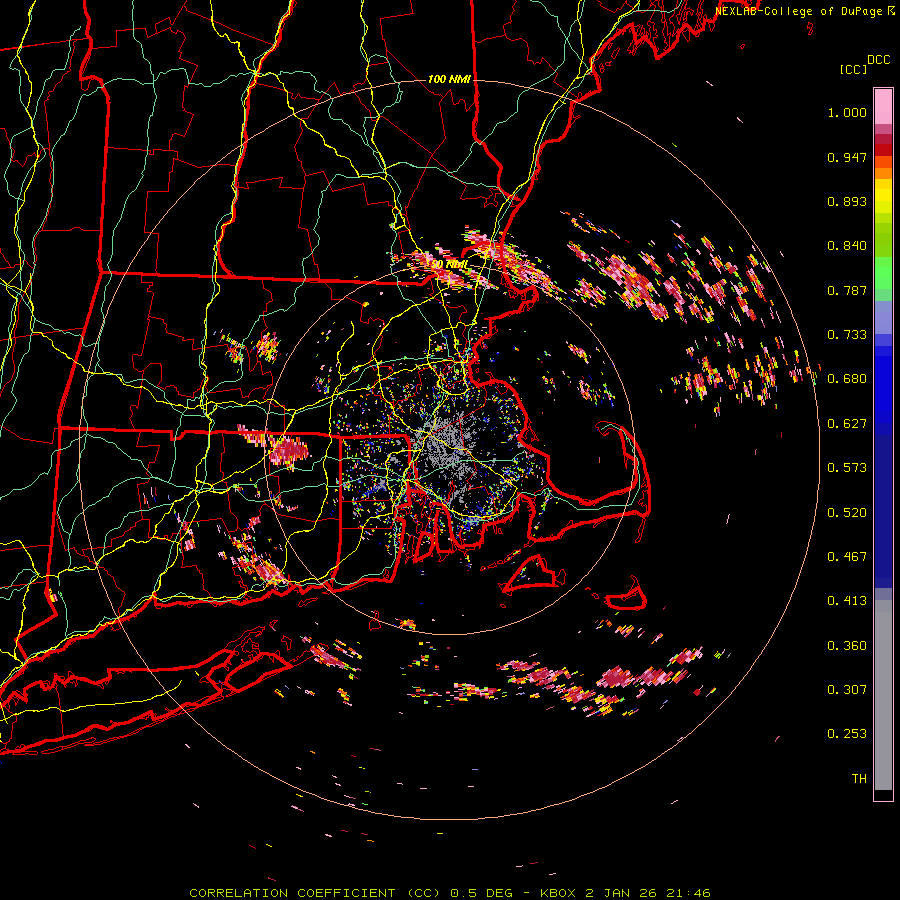900x900 pixels.
Task: Select the 0.307 scale value
Action: [x=847, y=690]
